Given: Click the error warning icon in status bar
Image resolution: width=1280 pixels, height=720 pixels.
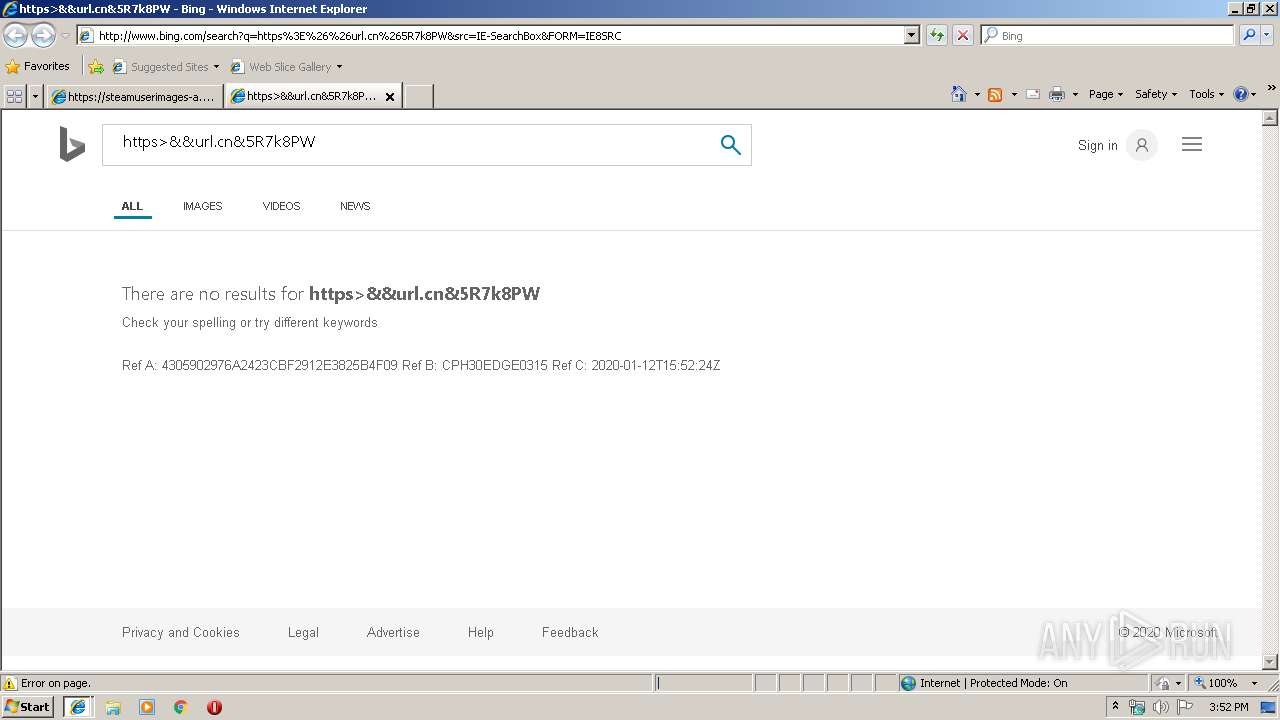Looking at the screenshot, I should tap(10, 684).
